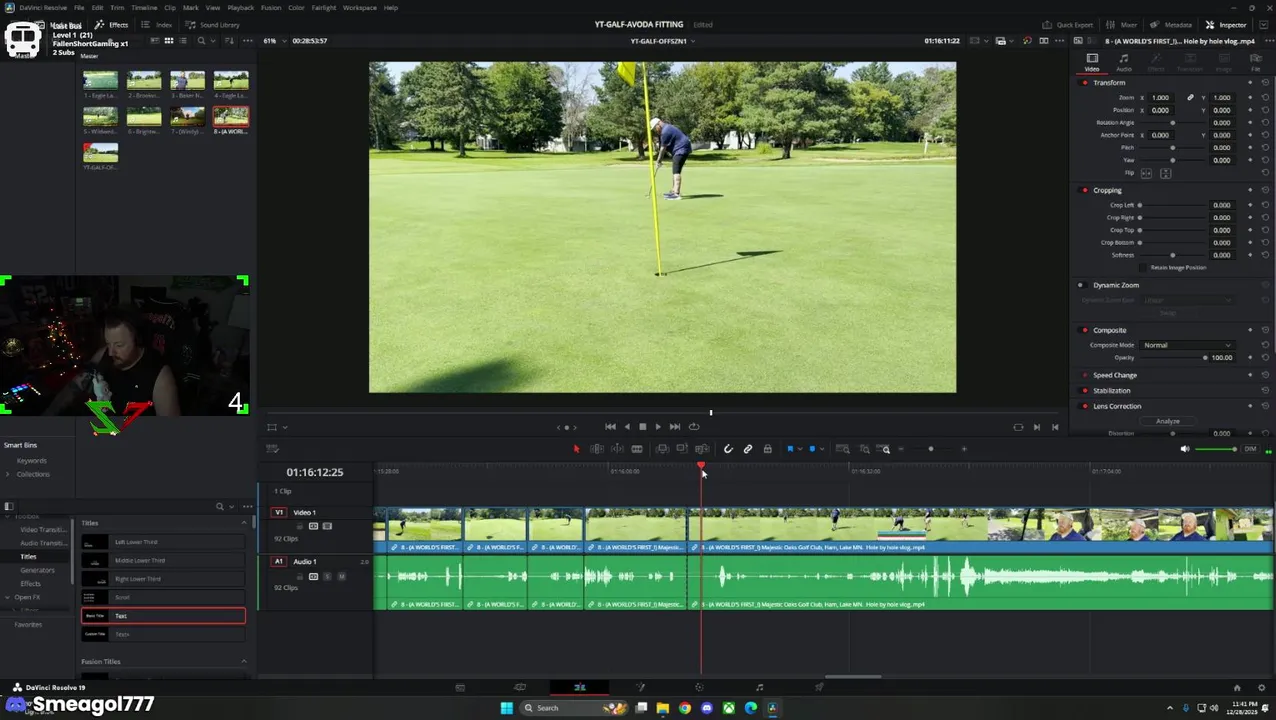Open the Inspector panel
This screenshot has height=720, width=1276.
pyautogui.click(x=1226, y=25)
